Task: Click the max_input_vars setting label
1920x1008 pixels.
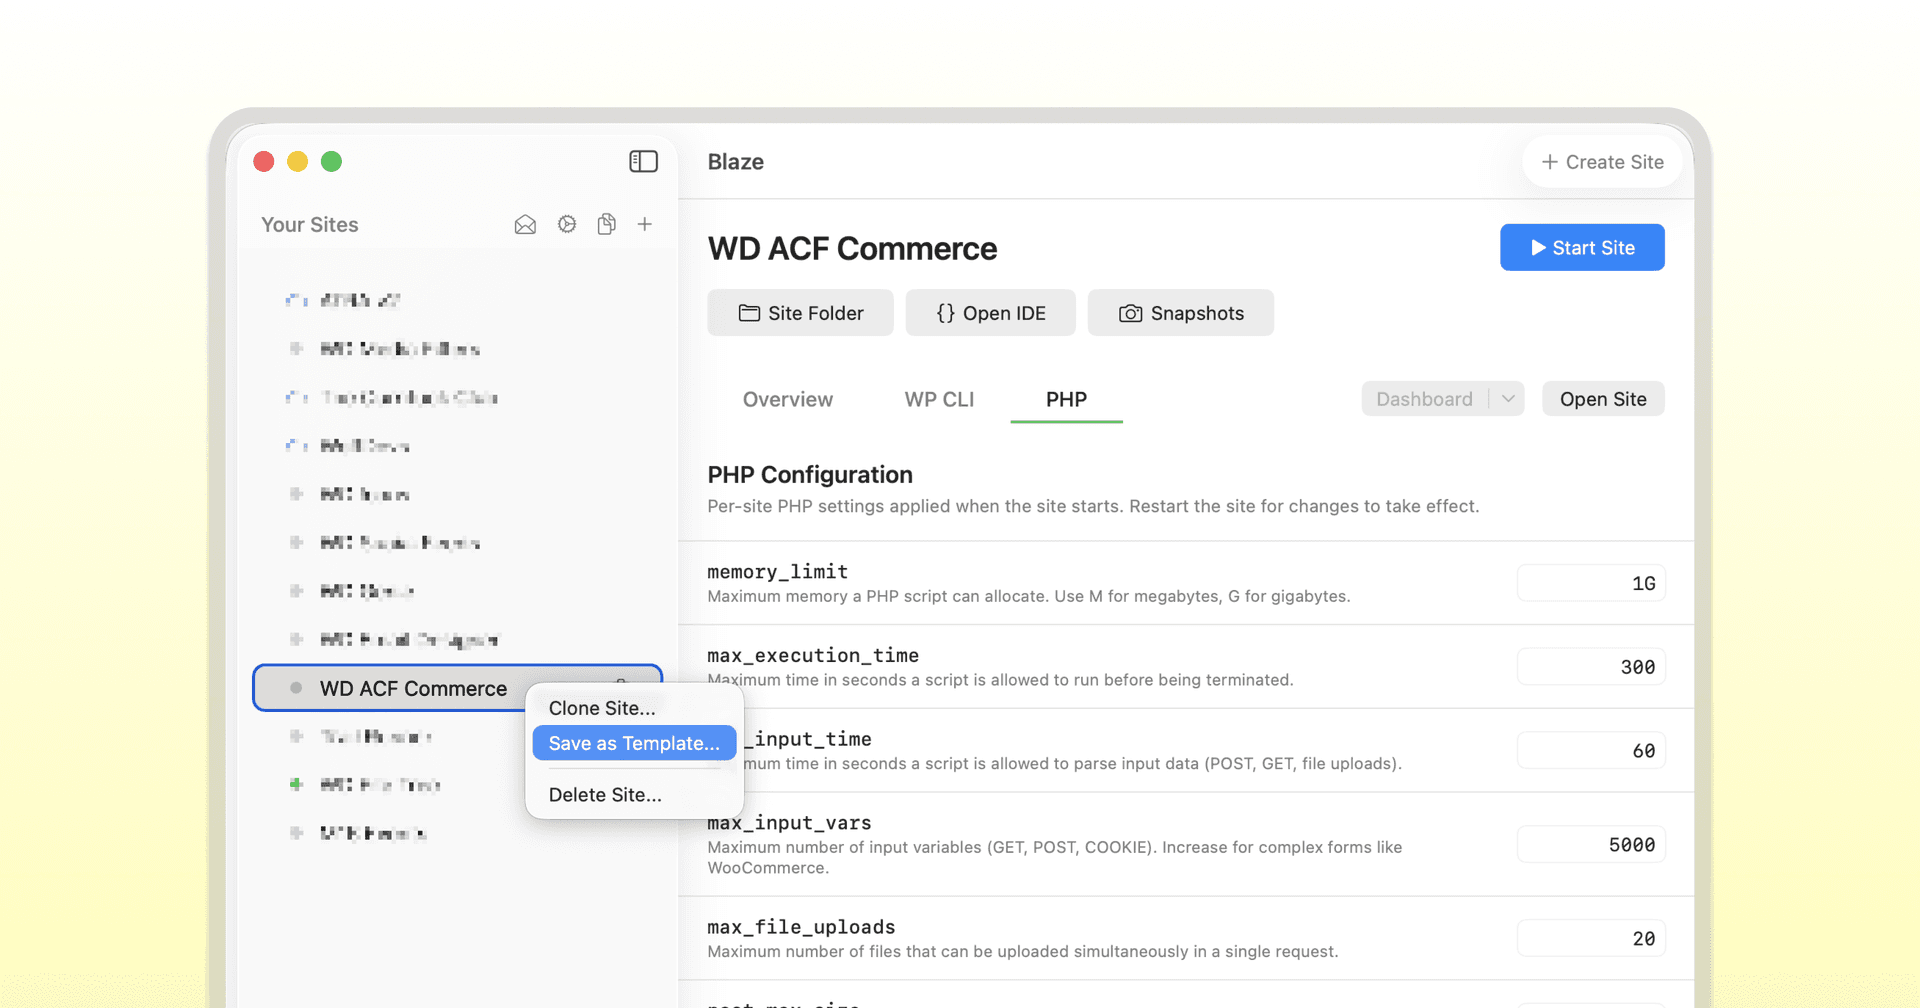Action: (x=789, y=823)
